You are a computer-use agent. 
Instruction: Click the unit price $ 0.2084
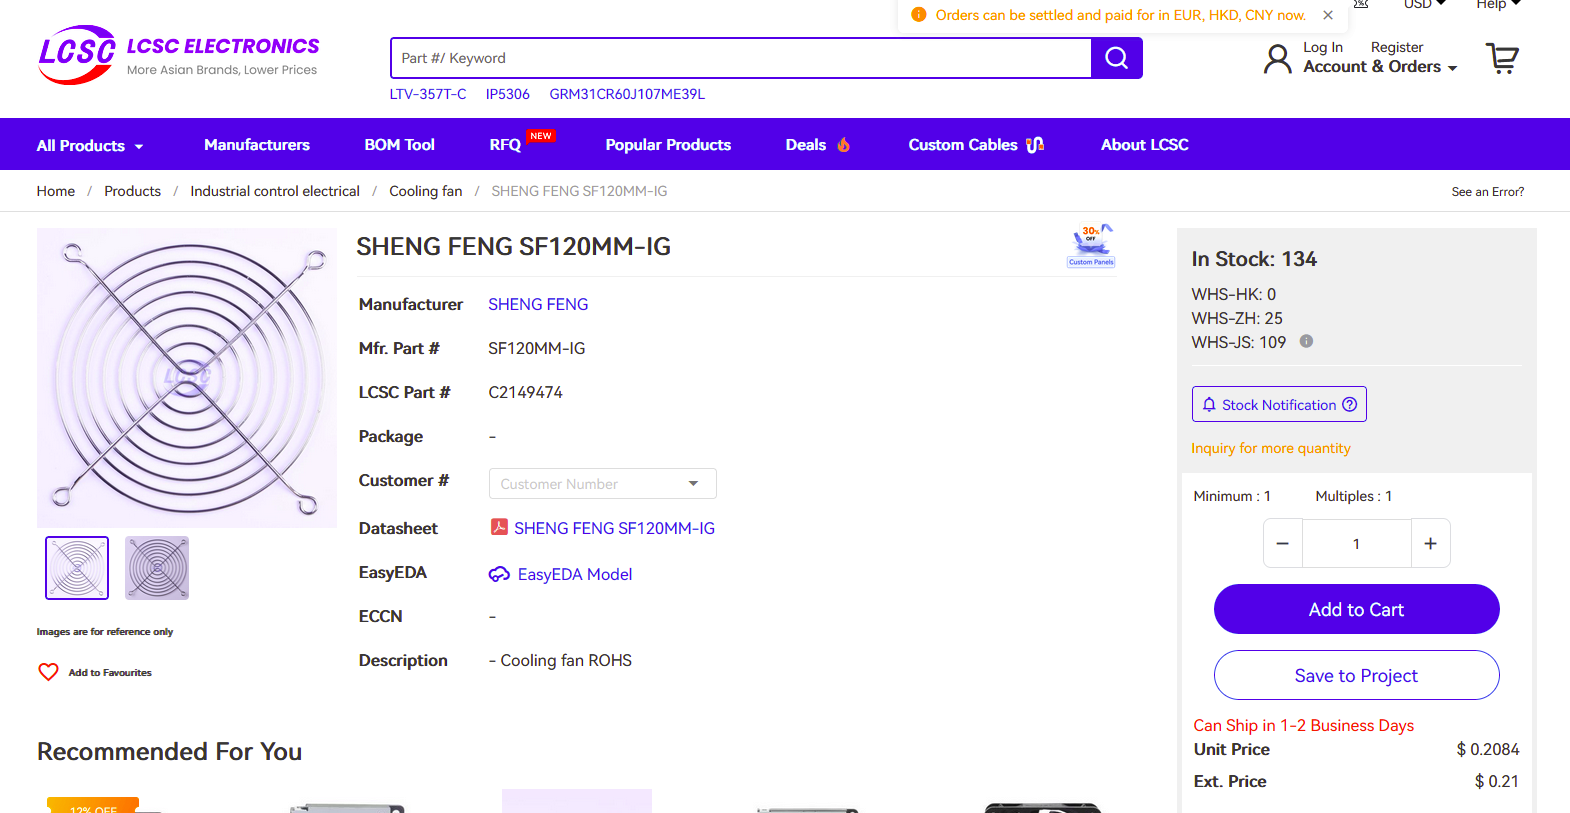tap(1488, 749)
